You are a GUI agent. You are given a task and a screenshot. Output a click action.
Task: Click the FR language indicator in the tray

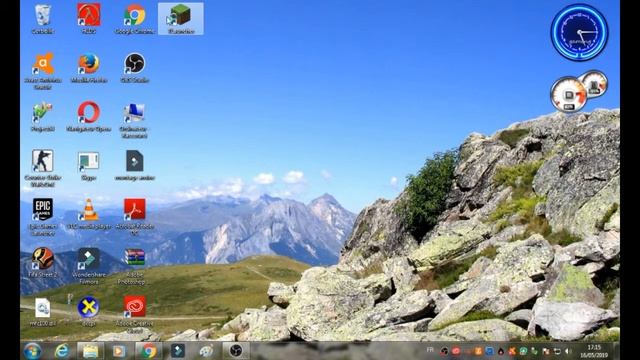[x=430, y=350]
